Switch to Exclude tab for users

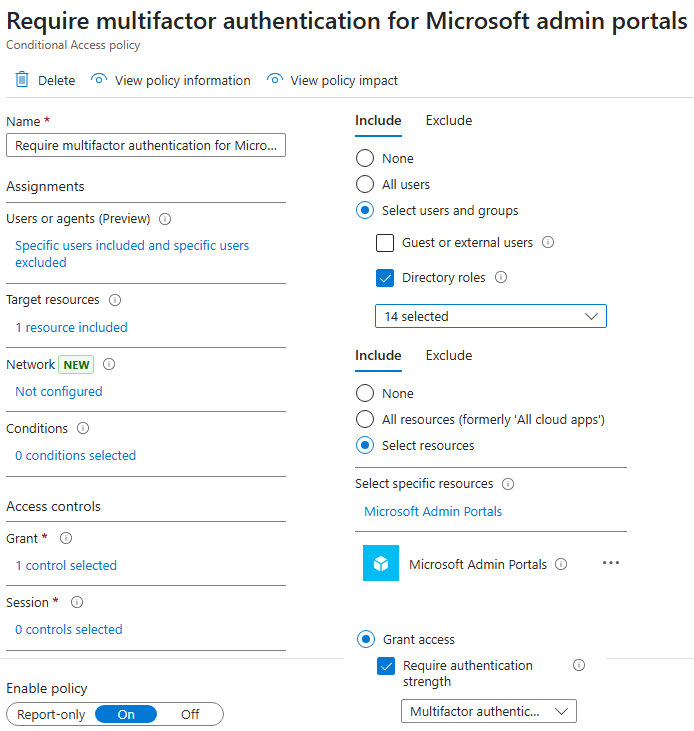(x=448, y=121)
